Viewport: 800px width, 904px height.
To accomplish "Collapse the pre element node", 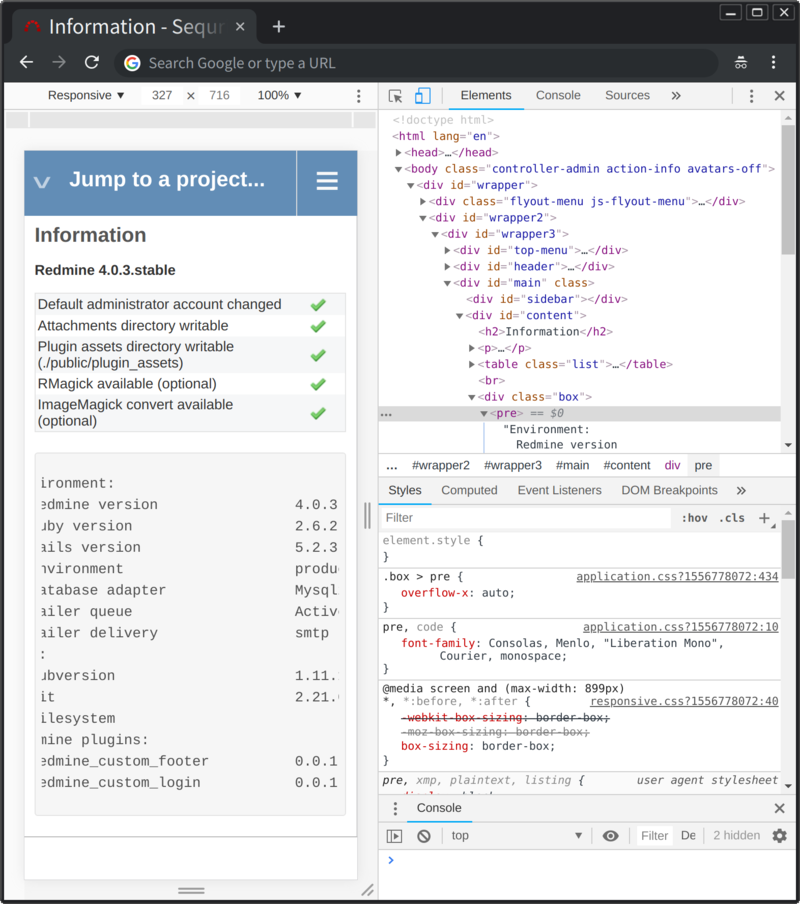I will 484,414.
